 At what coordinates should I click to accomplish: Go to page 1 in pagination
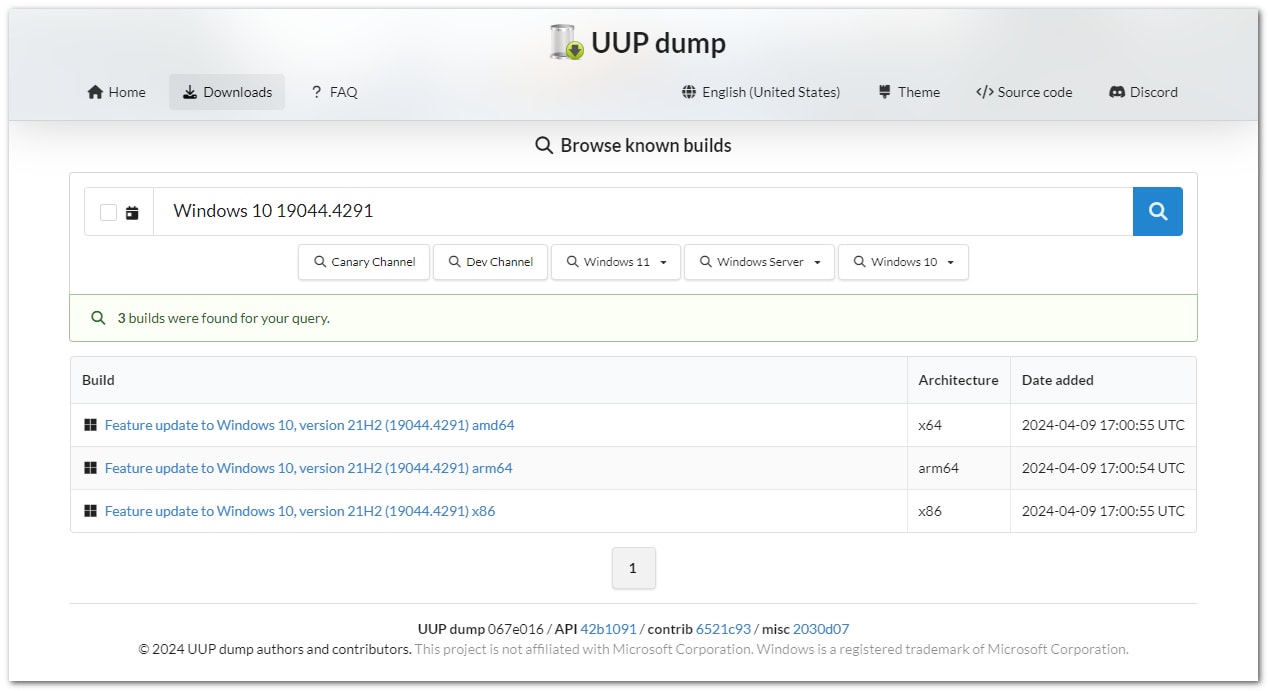[633, 568]
